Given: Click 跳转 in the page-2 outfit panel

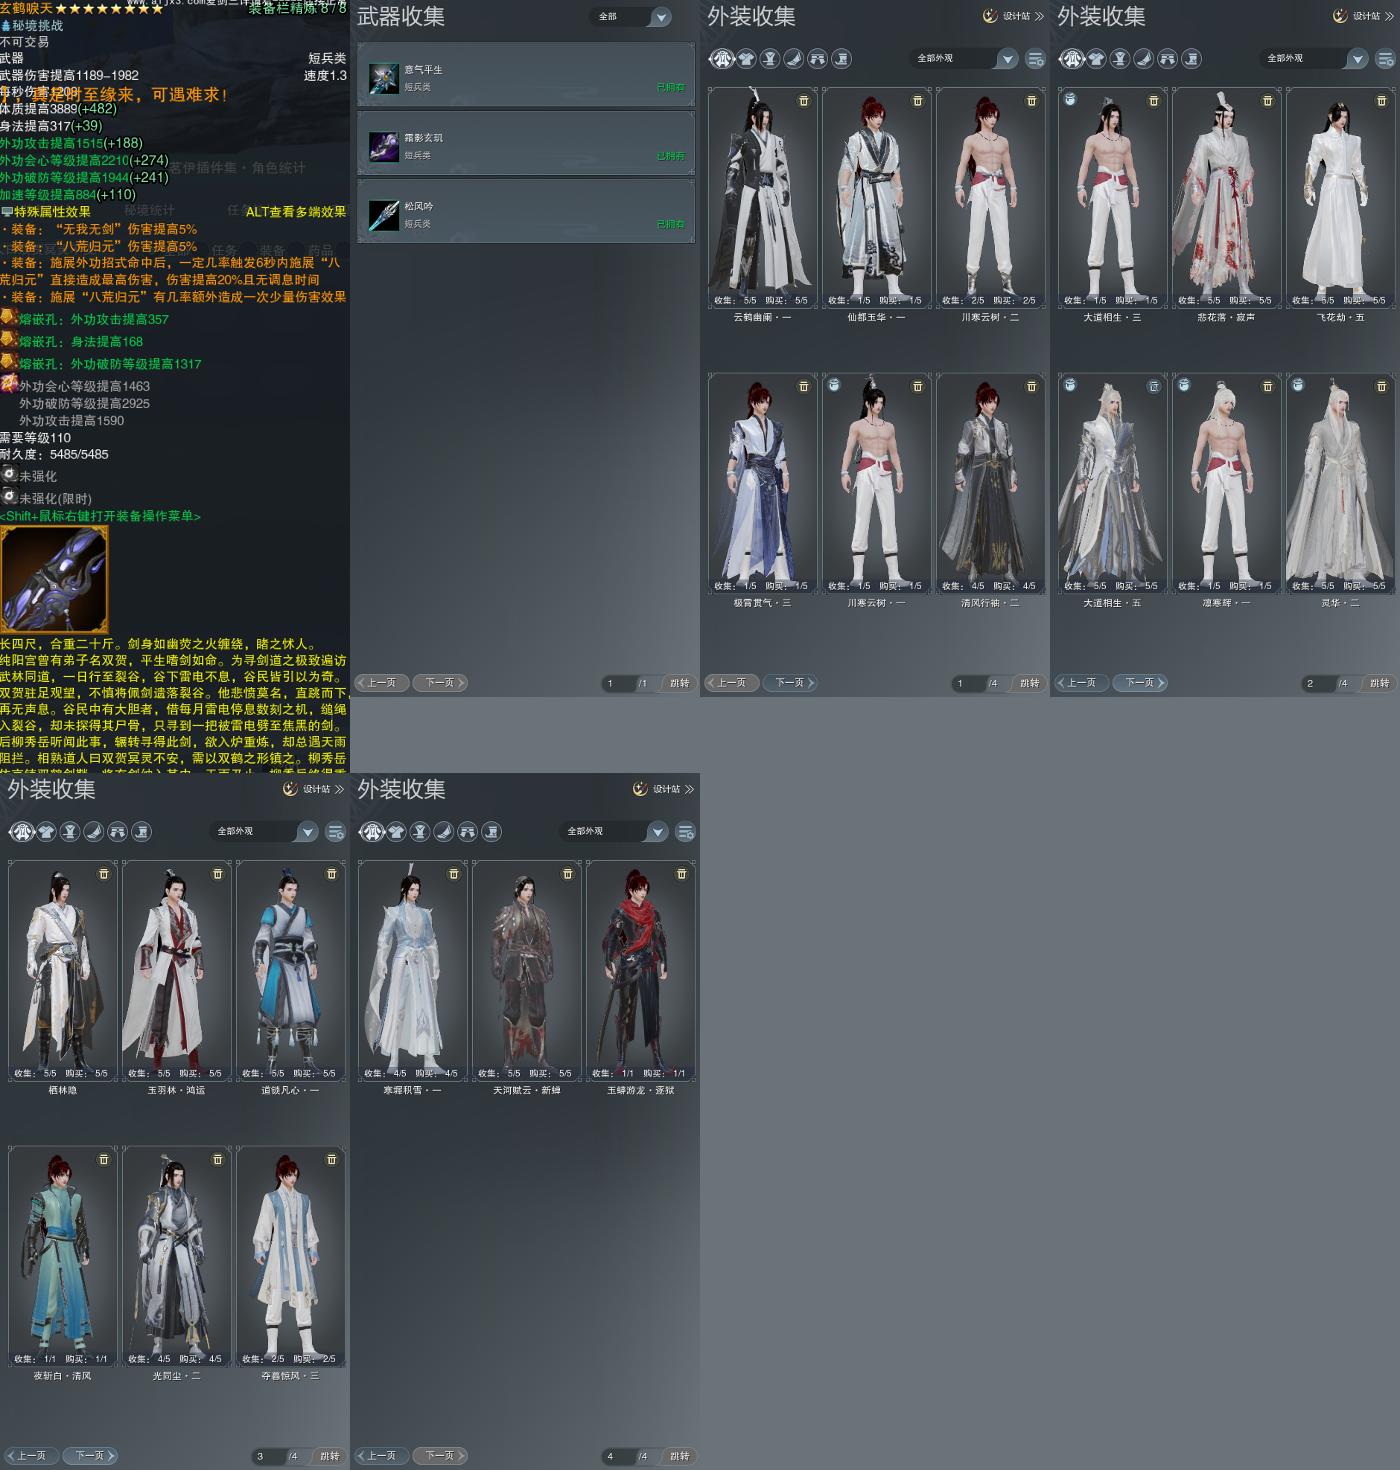Looking at the screenshot, I should click(x=1380, y=683).
